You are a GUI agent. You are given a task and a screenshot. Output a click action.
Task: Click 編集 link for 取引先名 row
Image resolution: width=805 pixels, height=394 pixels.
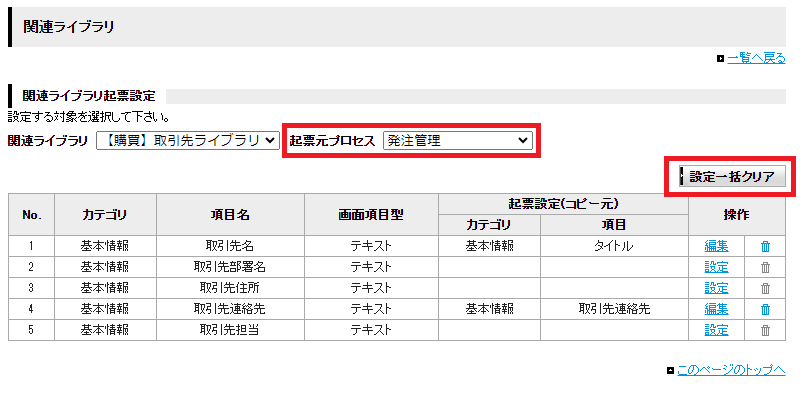pos(716,247)
